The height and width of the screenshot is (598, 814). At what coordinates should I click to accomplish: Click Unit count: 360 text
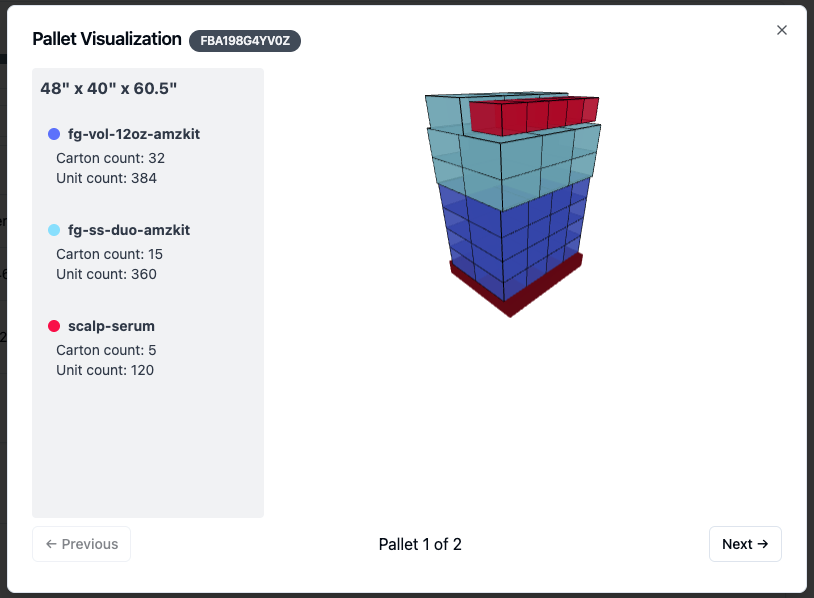point(106,274)
